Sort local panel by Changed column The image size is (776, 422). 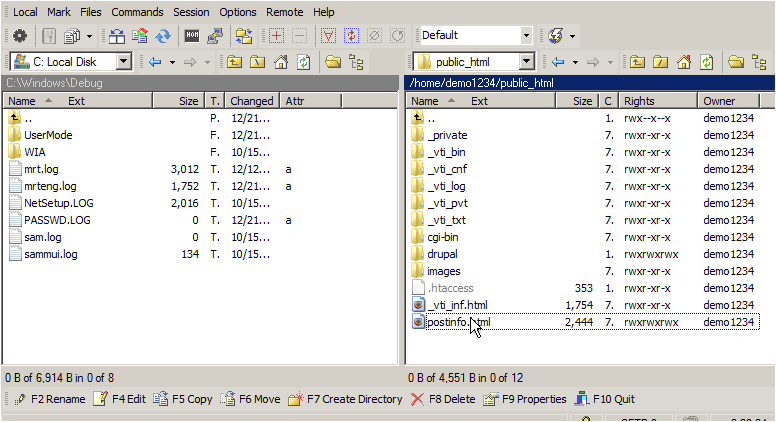[252, 101]
